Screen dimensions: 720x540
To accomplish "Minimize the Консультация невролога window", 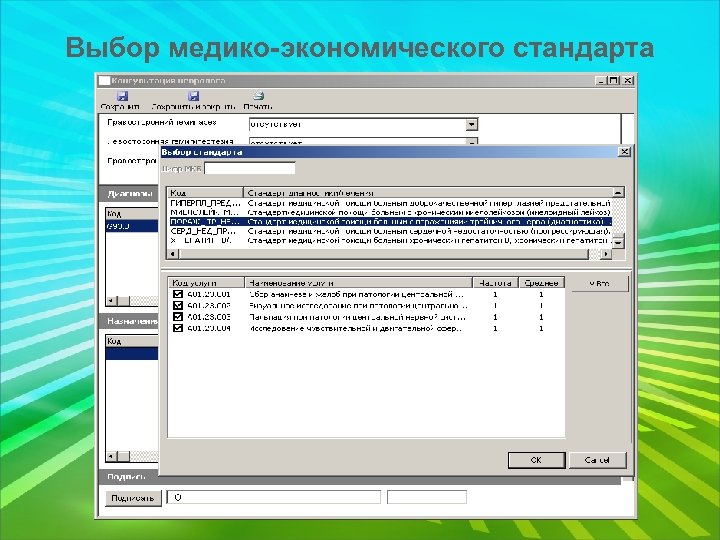I will tap(602, 80).
